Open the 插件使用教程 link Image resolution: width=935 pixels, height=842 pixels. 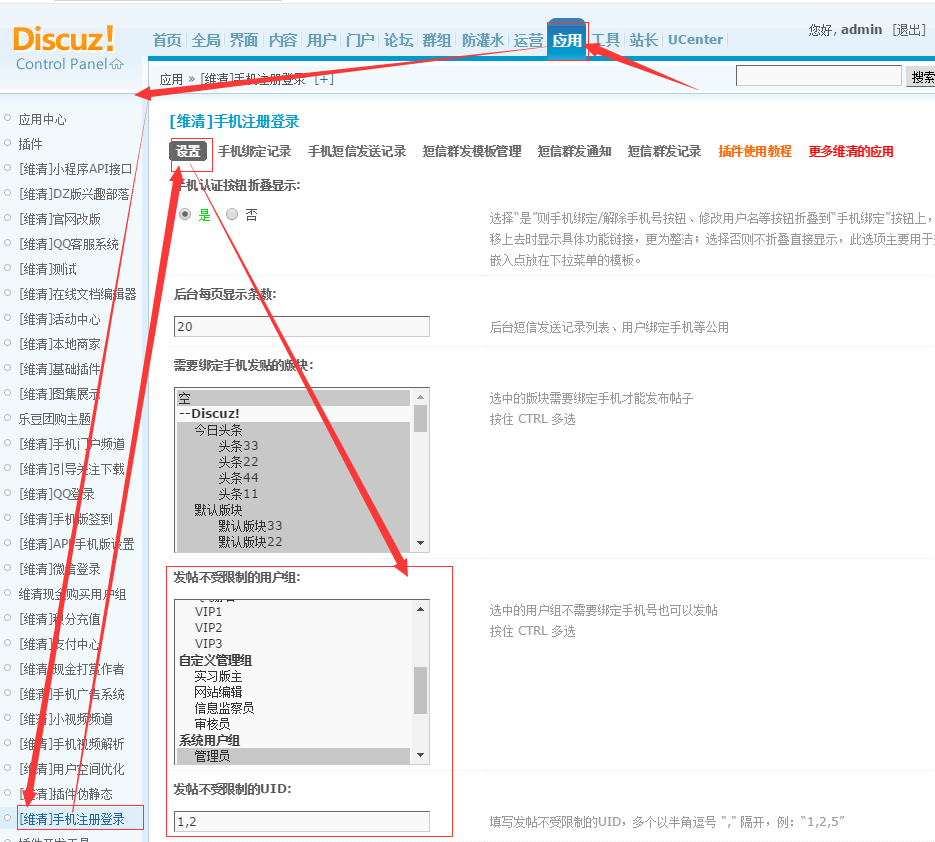pyautogui.click(x=755, y=151)
